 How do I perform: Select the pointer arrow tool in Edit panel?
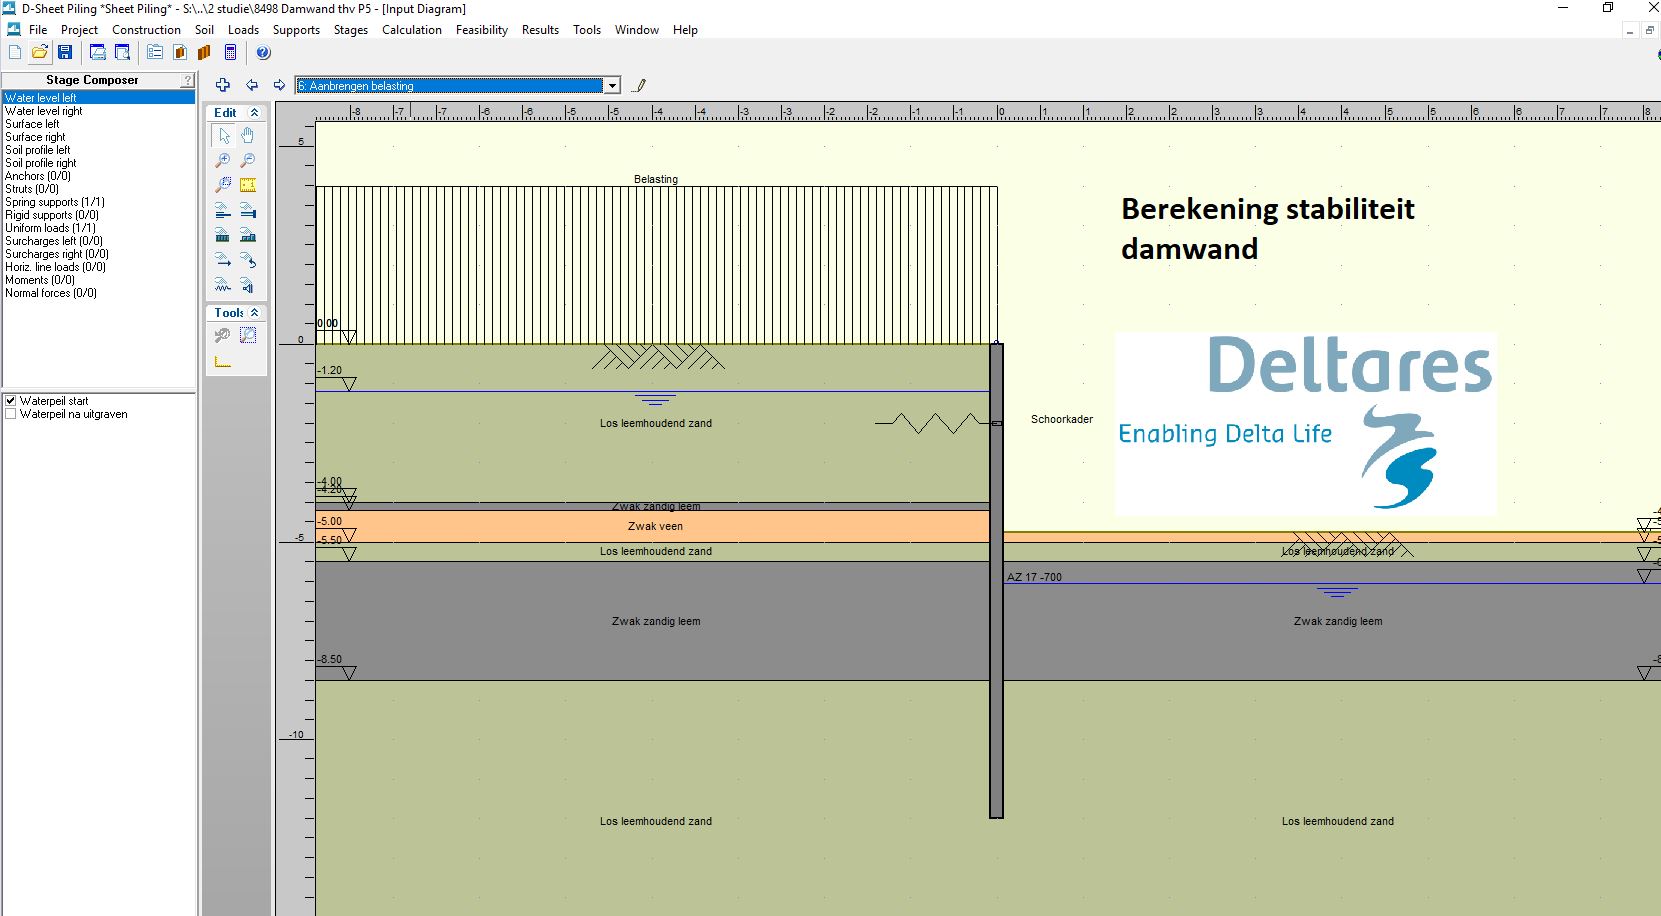[x=223, y=136]
